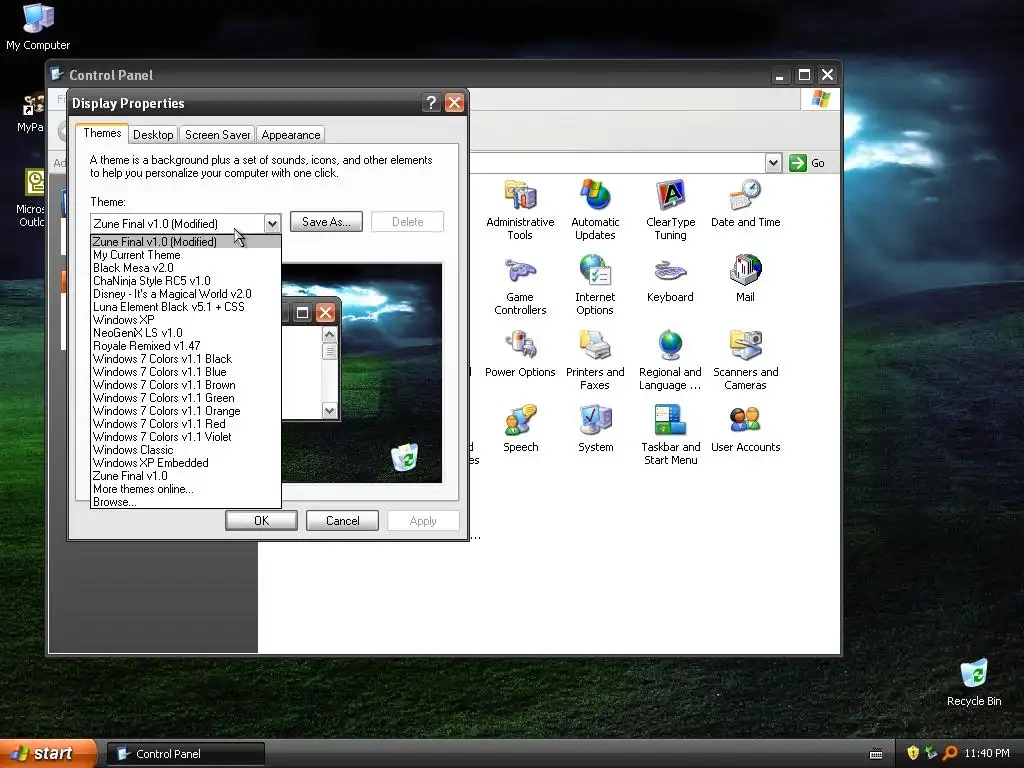Image resolution: width=1024 pixels, height=768 pixels.
Task: Open Regional and Language options icon
Action: click(x=670, y=359)
